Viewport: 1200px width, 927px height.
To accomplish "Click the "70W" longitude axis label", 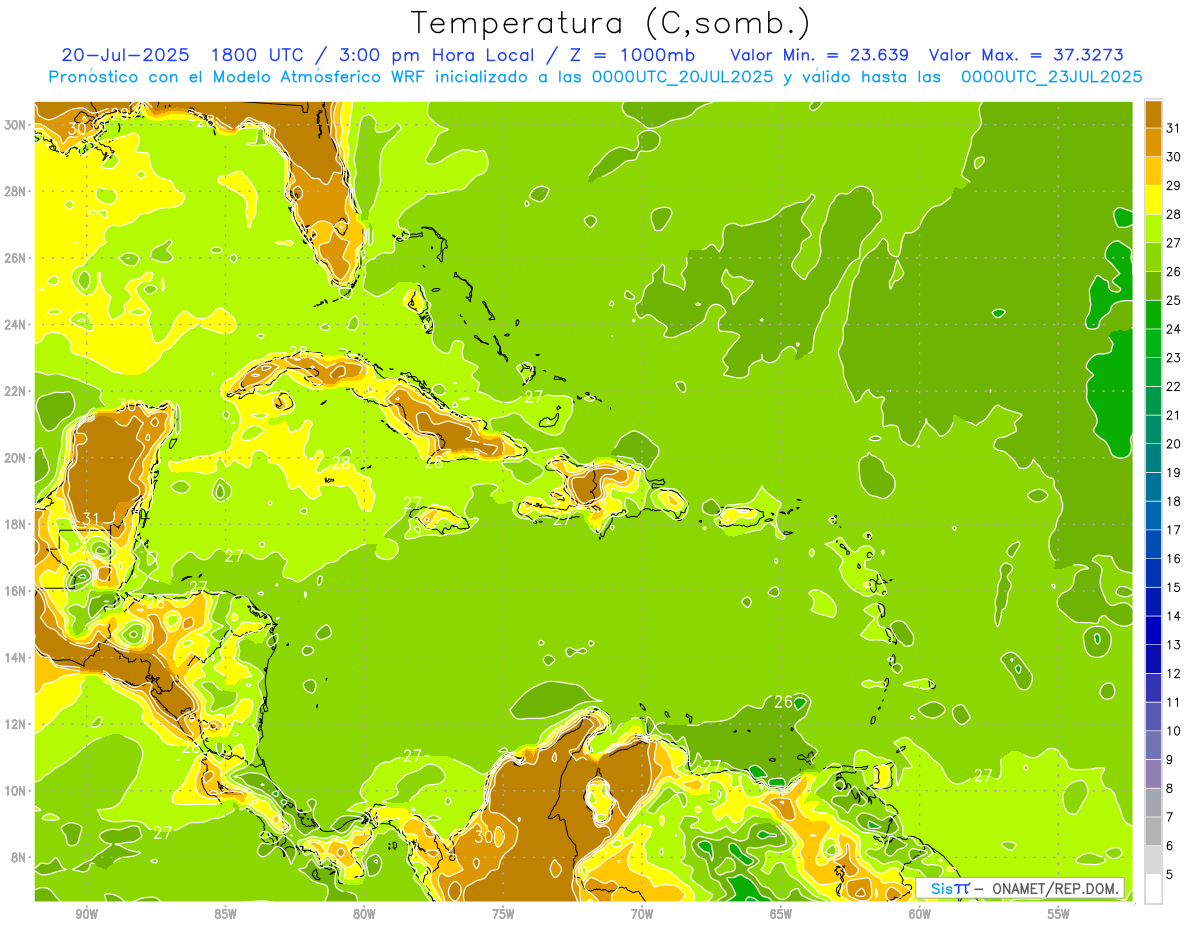I will [642, 914].
